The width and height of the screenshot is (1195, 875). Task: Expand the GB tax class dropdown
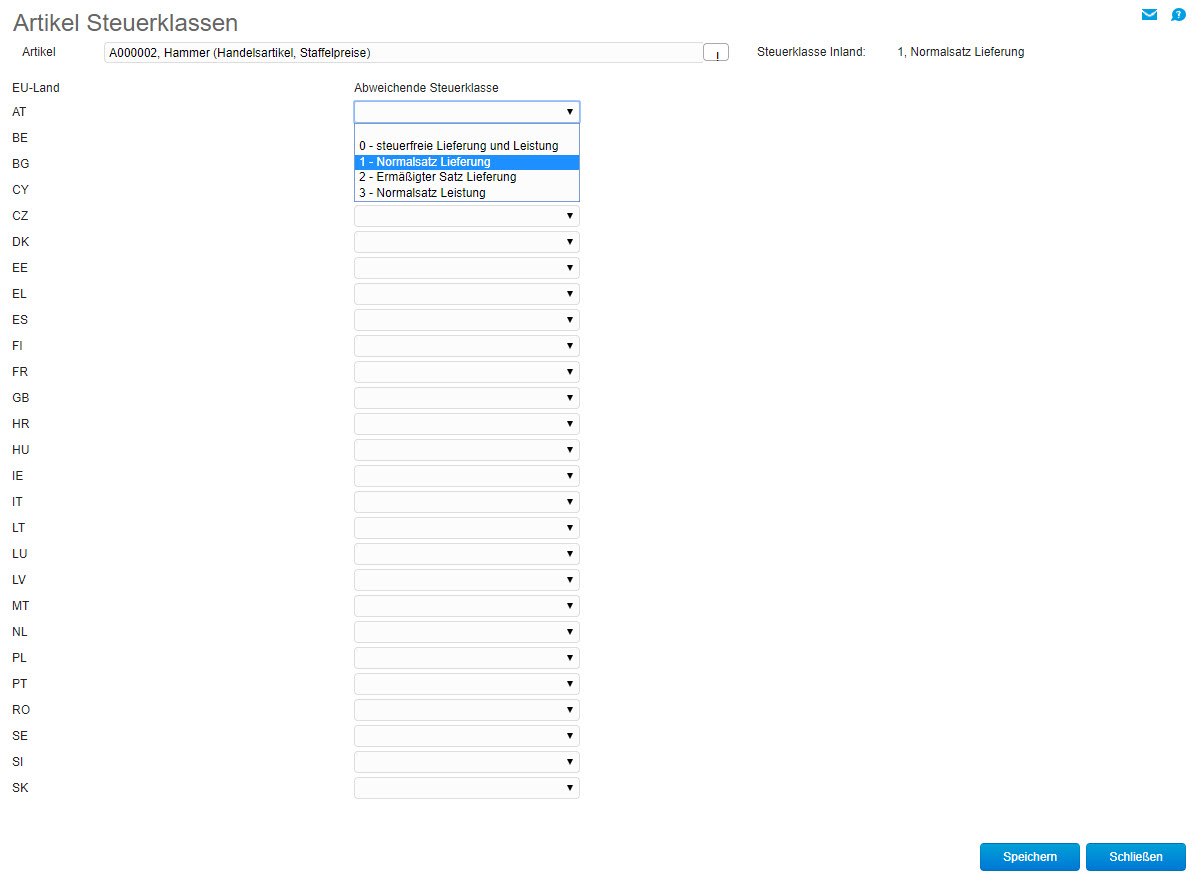466,398
